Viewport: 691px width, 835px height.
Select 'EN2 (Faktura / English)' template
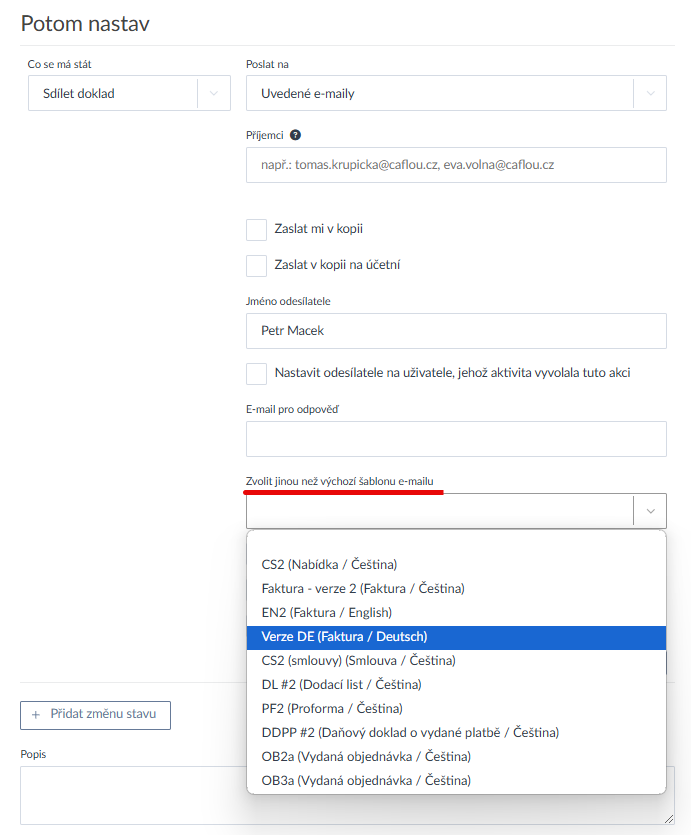click(326, 612)
